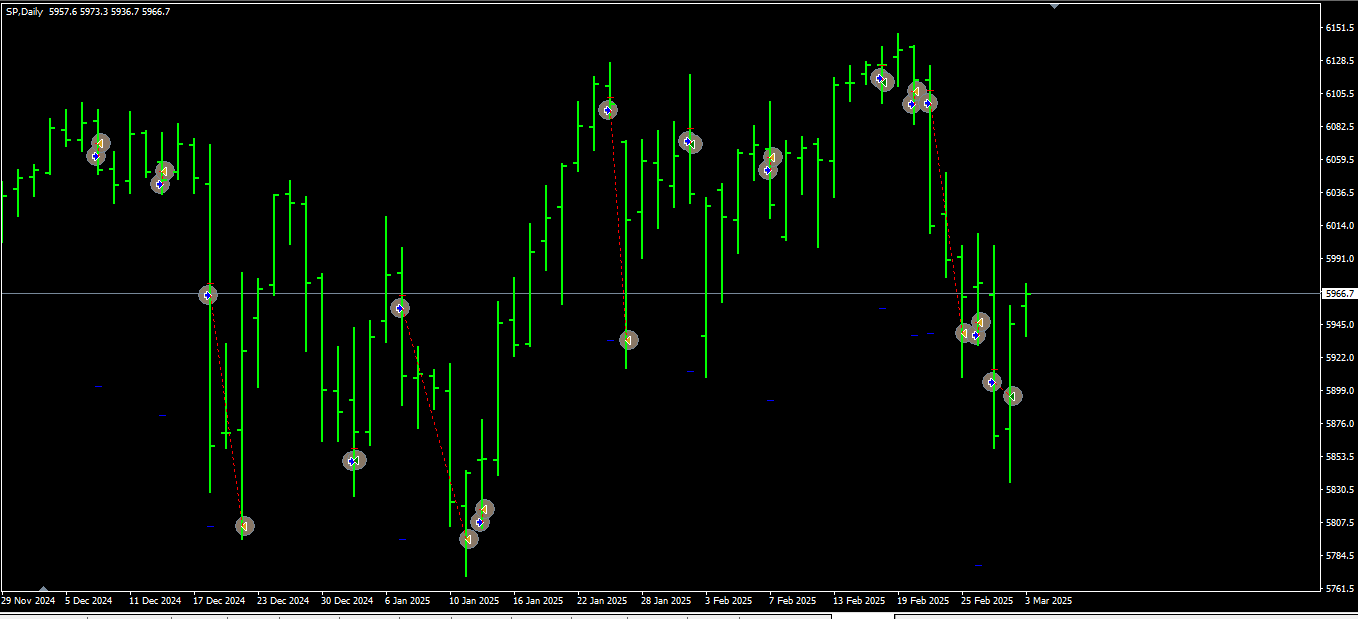Click the 3 Mar 2025 date label
The height and width of the screenshot is (619, 1358).
(1048, 601)
